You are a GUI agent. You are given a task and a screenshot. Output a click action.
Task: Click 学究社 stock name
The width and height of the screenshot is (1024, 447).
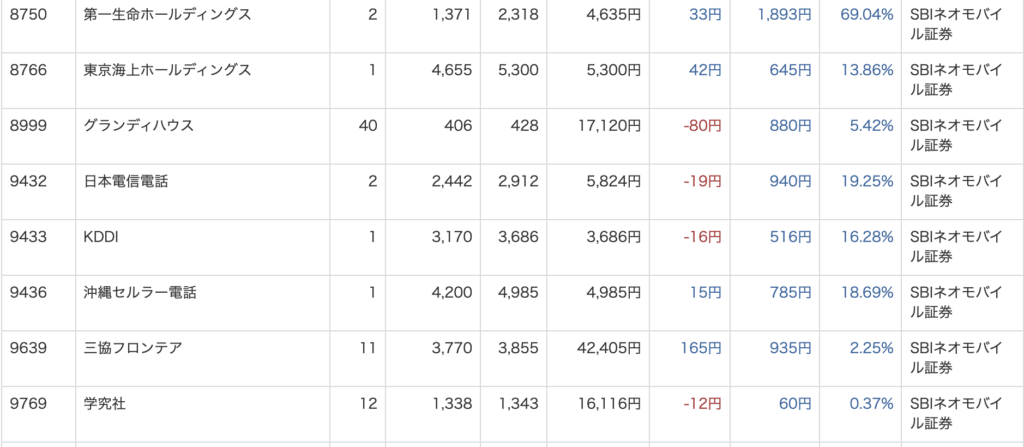click(104, 403)
